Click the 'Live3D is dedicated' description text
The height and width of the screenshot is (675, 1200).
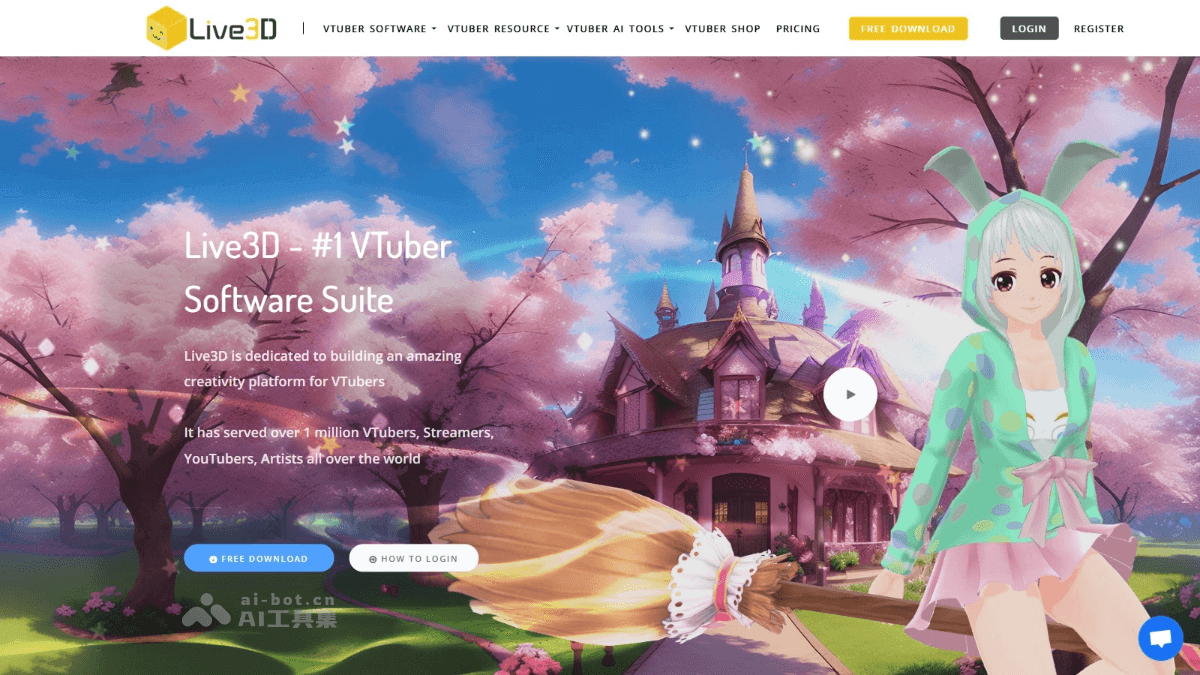tap(322, 368)
